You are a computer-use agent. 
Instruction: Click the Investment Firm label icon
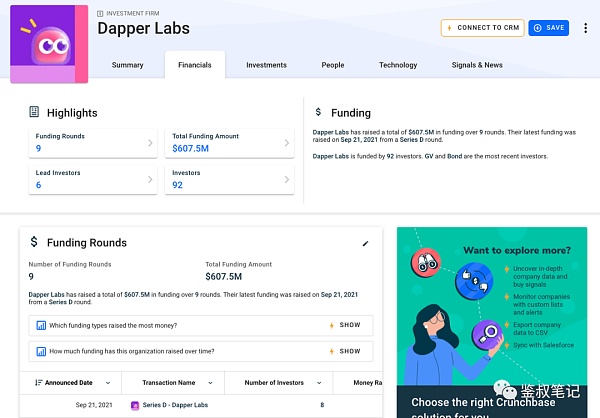(100, 14)
